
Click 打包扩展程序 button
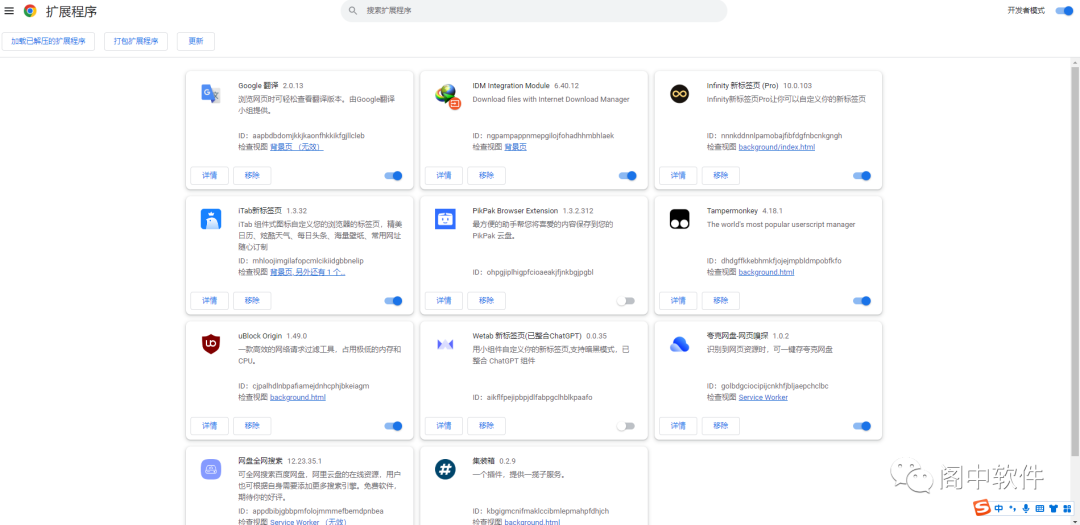click(x=136, y=41)
